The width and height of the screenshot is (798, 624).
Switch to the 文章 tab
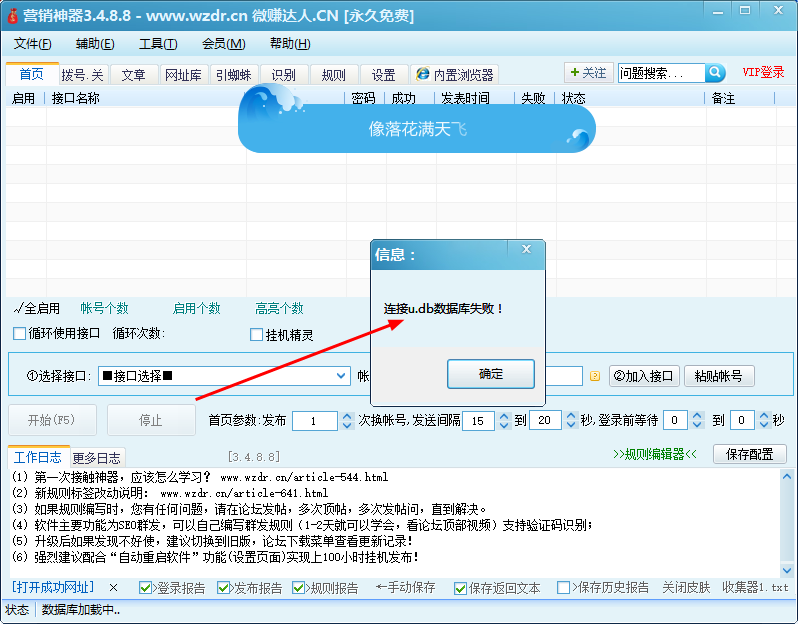(x=133, y=75)
